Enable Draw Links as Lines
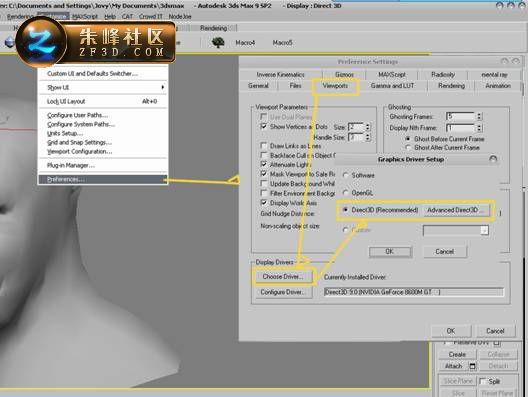528x397 pixels. 264,146
